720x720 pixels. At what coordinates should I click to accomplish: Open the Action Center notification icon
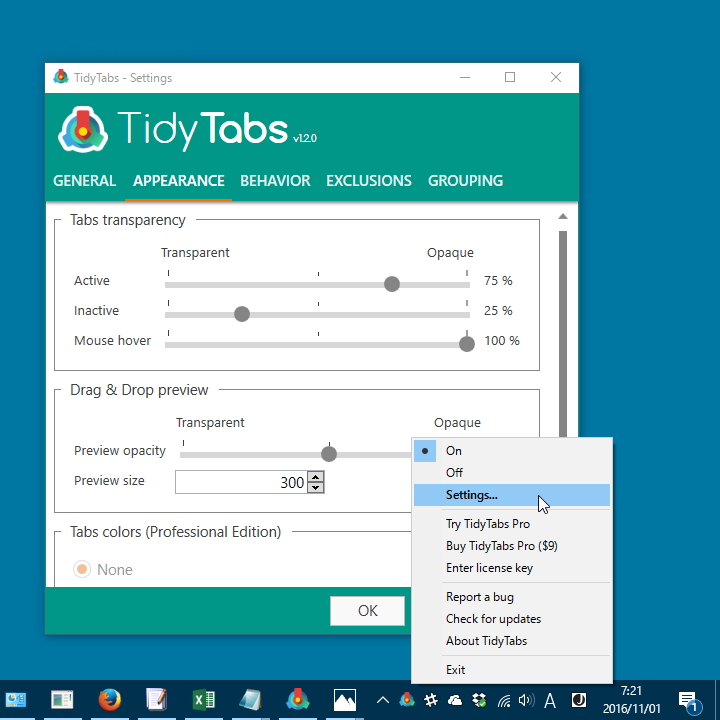point(689,701)
